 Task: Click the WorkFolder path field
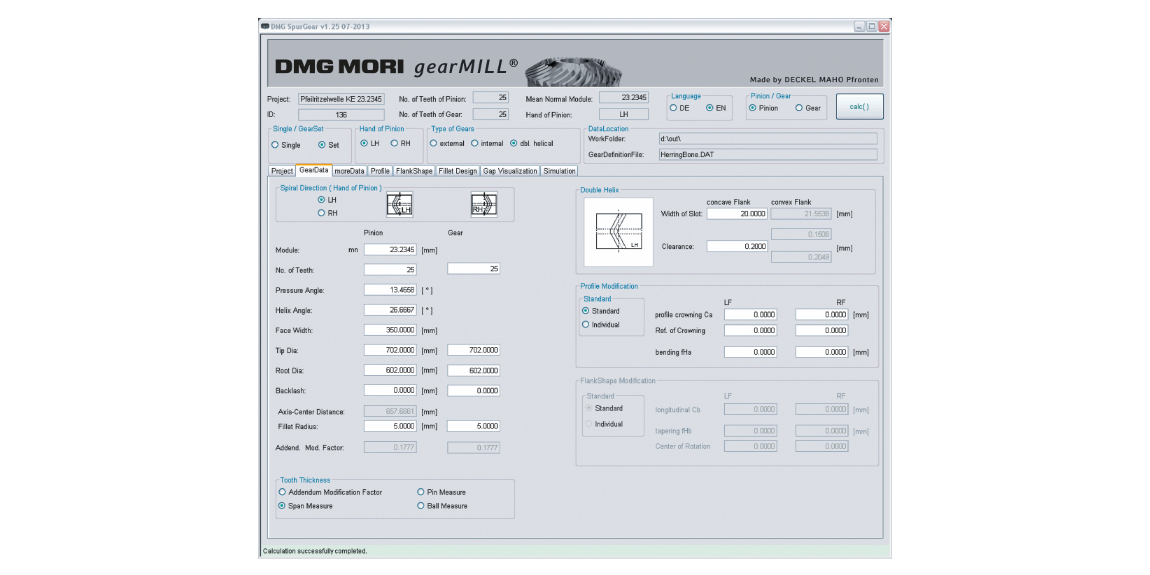767,138
